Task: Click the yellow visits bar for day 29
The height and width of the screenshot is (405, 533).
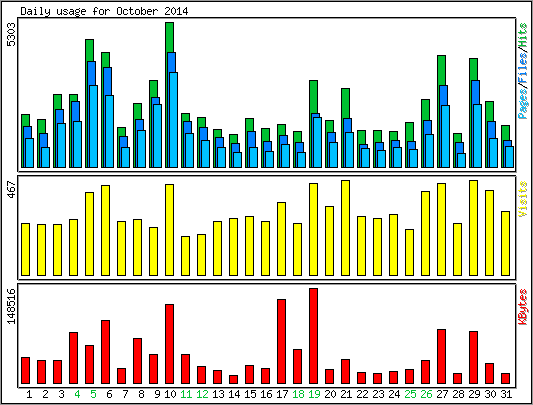Action: (x=474, y=228)
